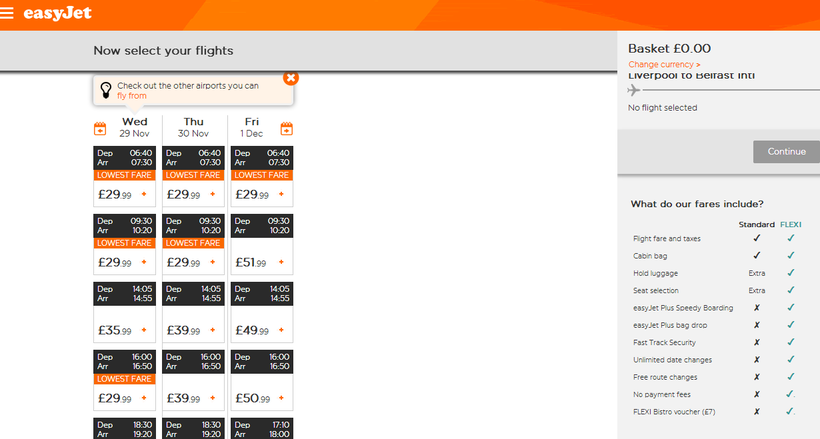This screenshot has width=820, height=439.
Task: Select Thu 06:40 flight at £29.99
Action: click(193, 176)
